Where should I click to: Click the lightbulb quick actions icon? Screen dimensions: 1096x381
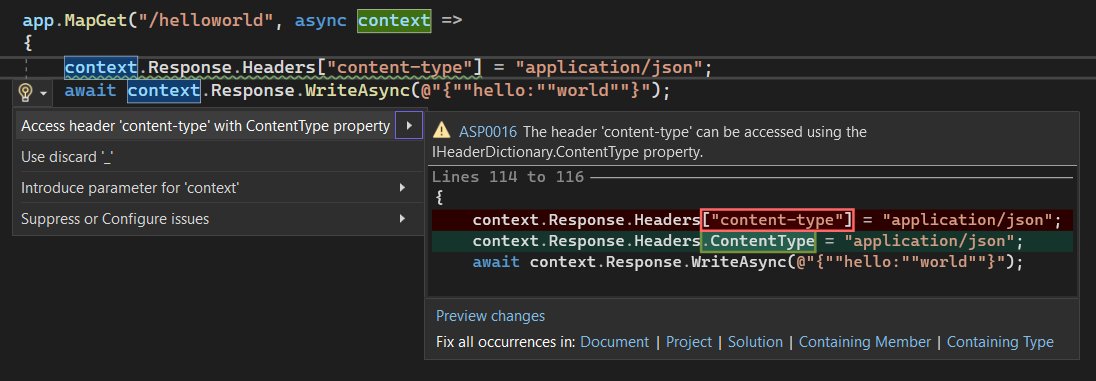(x=26, y=92)
